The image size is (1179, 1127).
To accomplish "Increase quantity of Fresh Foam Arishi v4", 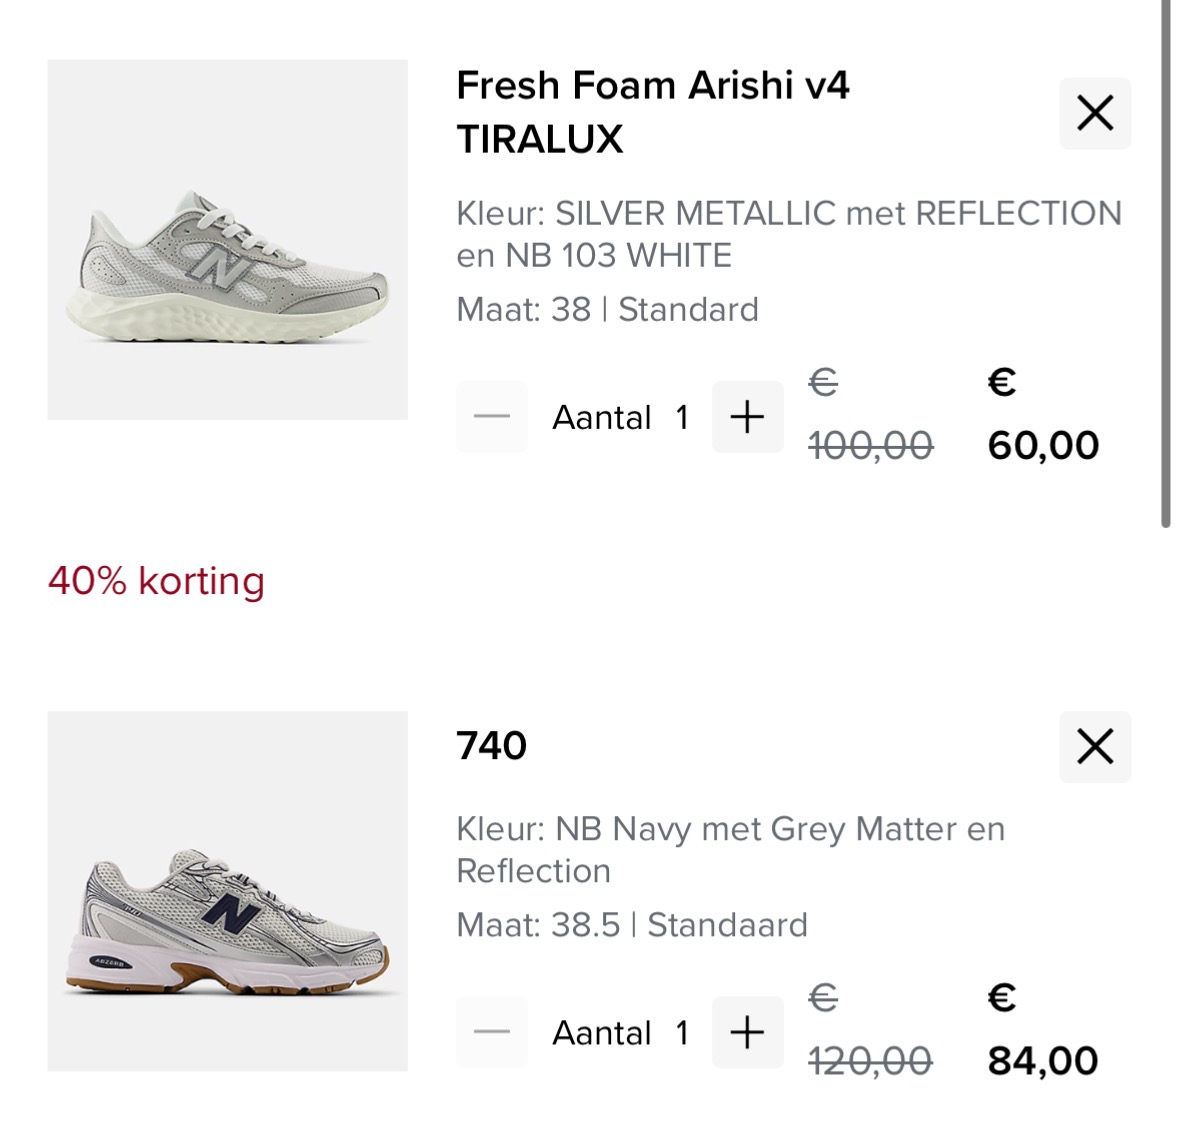I will 747,416.
